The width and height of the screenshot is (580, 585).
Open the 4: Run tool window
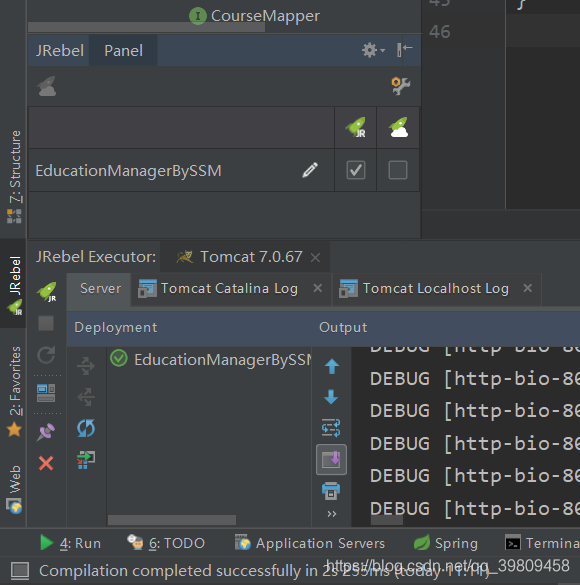tap(70, 543)
